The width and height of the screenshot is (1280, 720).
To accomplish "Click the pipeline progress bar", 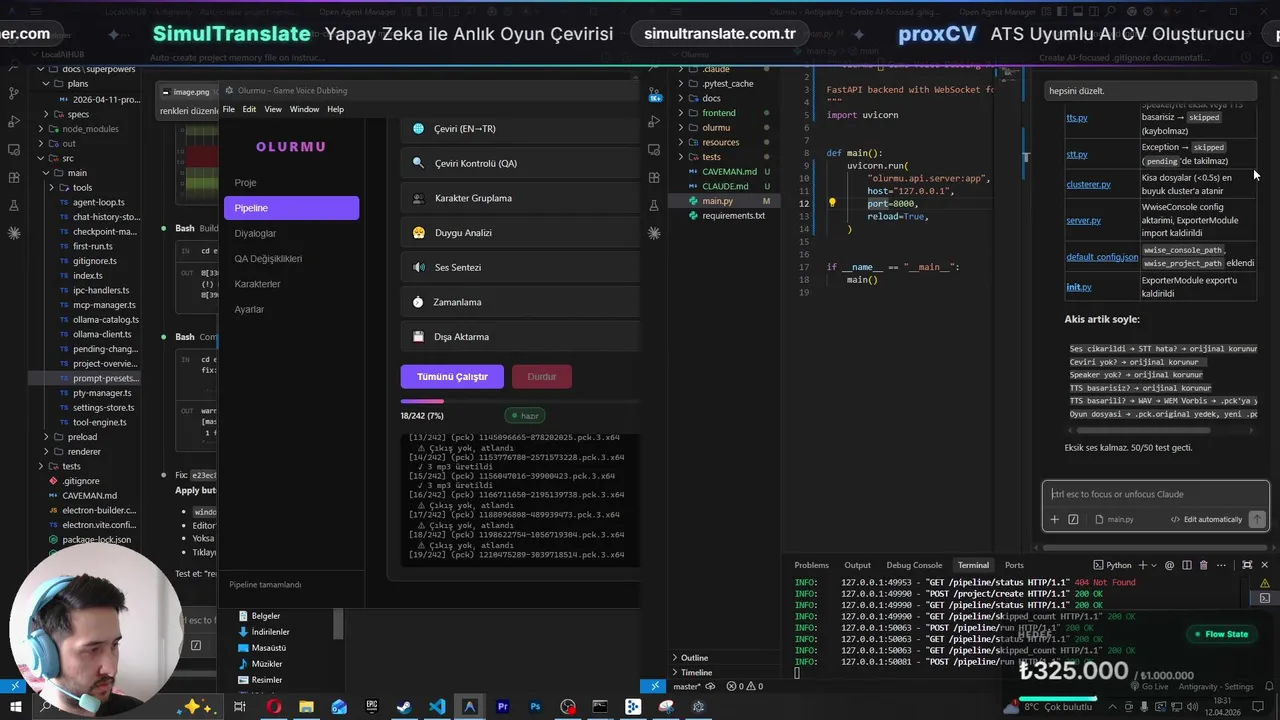I will pyautogui.click(x=520, y=402).
